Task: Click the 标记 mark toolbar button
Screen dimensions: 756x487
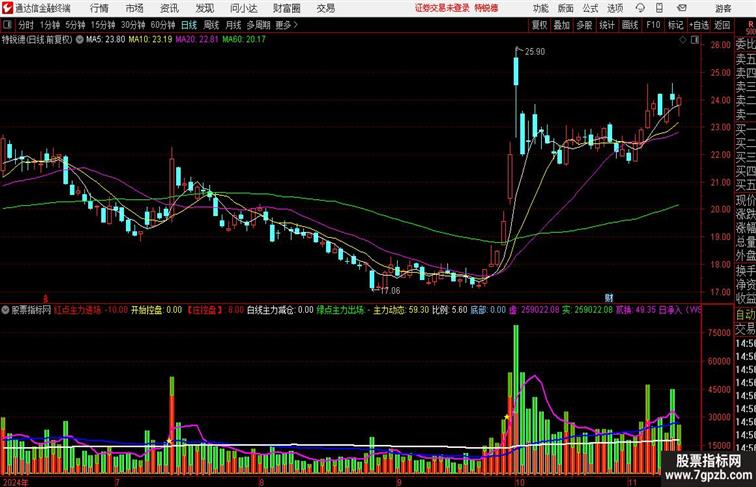Action: click(x=675, y=25)
